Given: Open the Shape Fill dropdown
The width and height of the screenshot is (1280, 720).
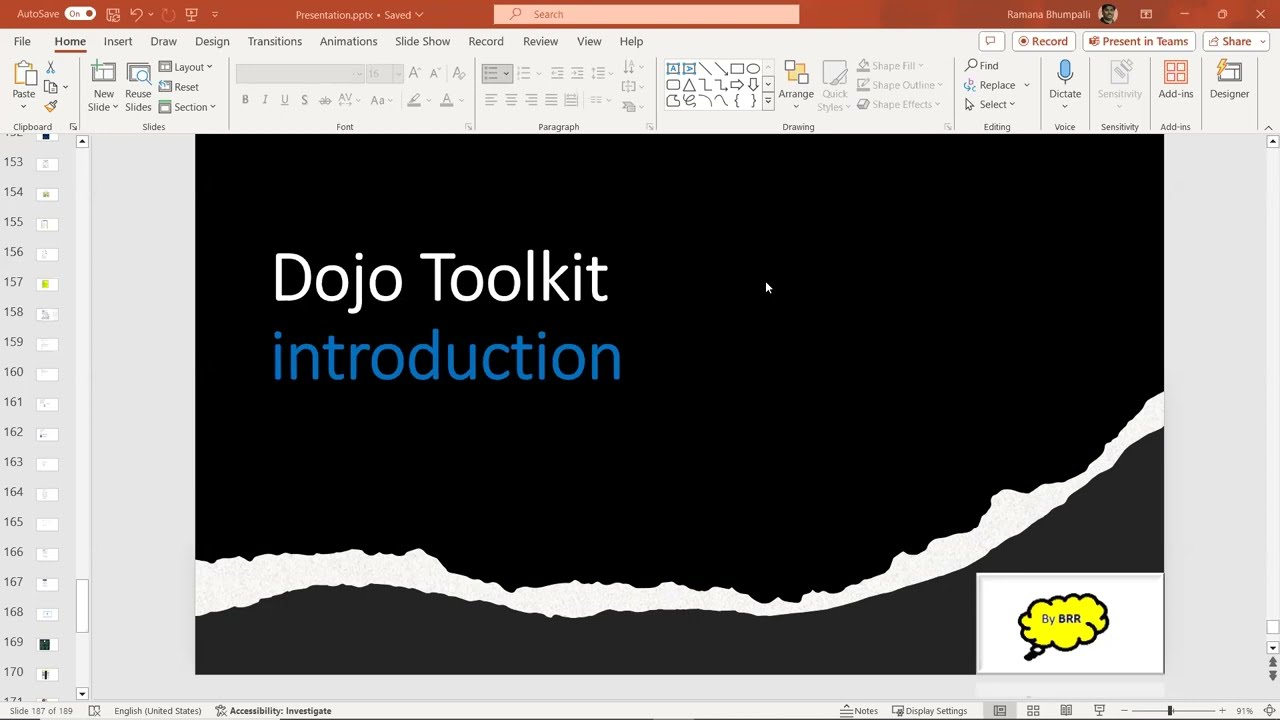Looking at the screenshot, I should click(x=891, y=66).
